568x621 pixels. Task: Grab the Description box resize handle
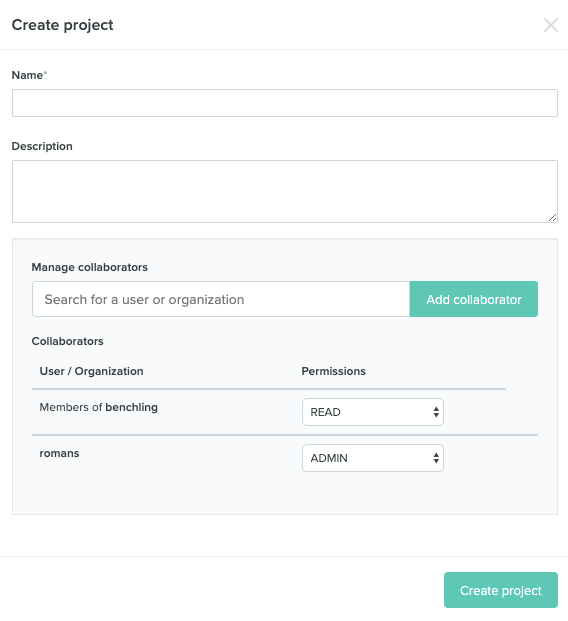[x=553, y=217]
